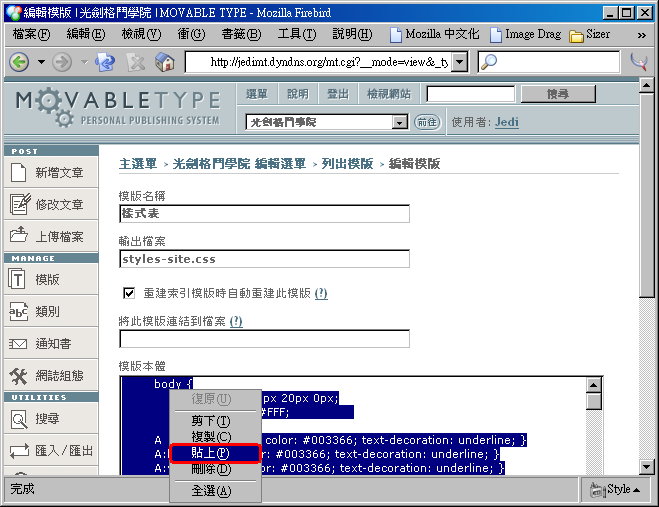This screenshot has height=507, width=659.
Task: Follow the 列出模版 breadcrumb link
Action: [x=347, y=164]
